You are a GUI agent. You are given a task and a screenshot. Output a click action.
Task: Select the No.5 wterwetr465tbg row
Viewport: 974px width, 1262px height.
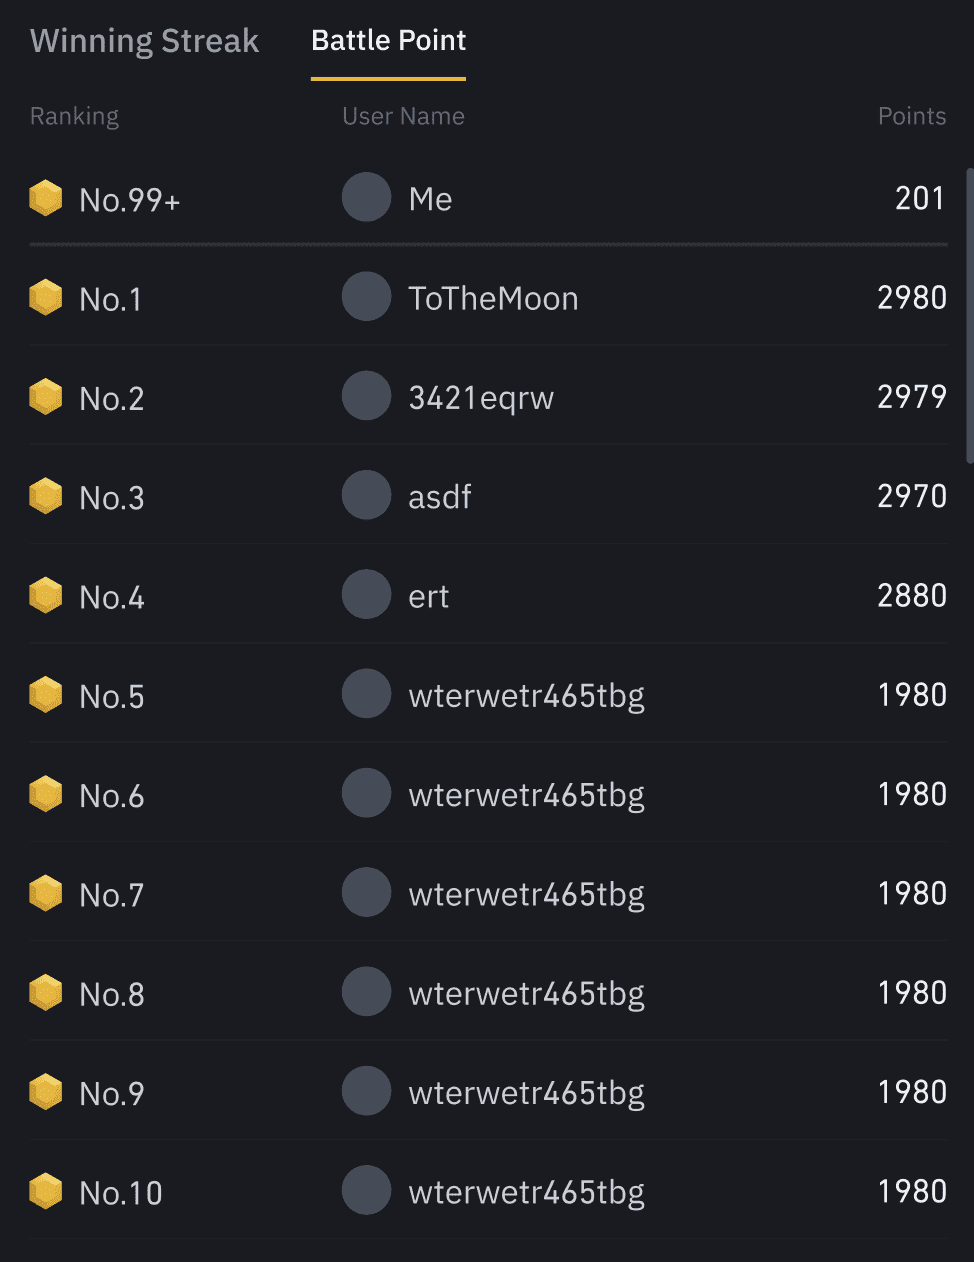tap(488, 694)
